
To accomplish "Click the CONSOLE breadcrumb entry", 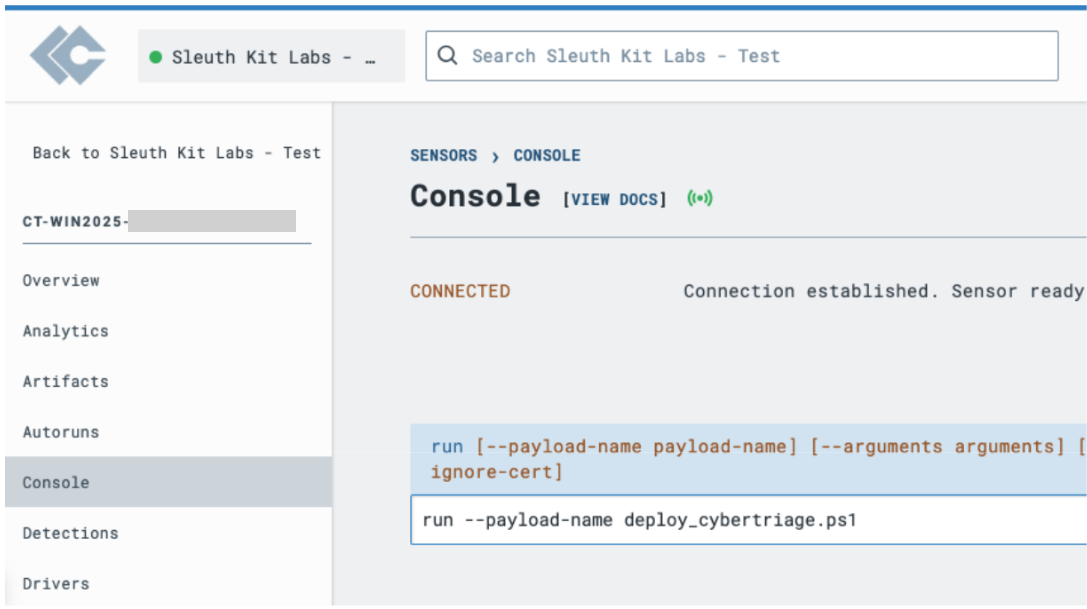I will 546,156.
